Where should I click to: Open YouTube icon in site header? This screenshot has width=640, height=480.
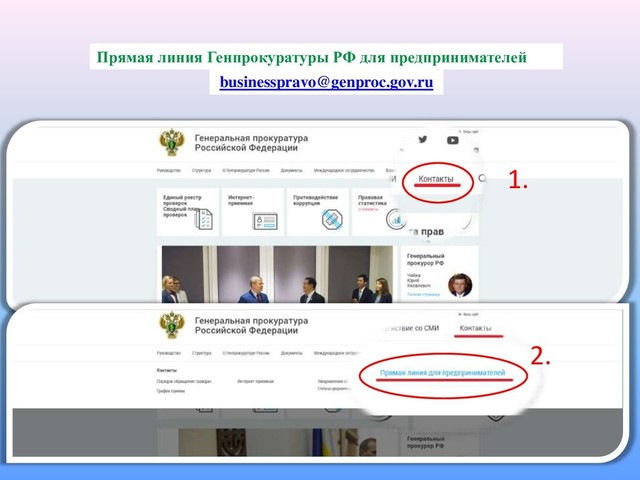click(x=452, y=140)
